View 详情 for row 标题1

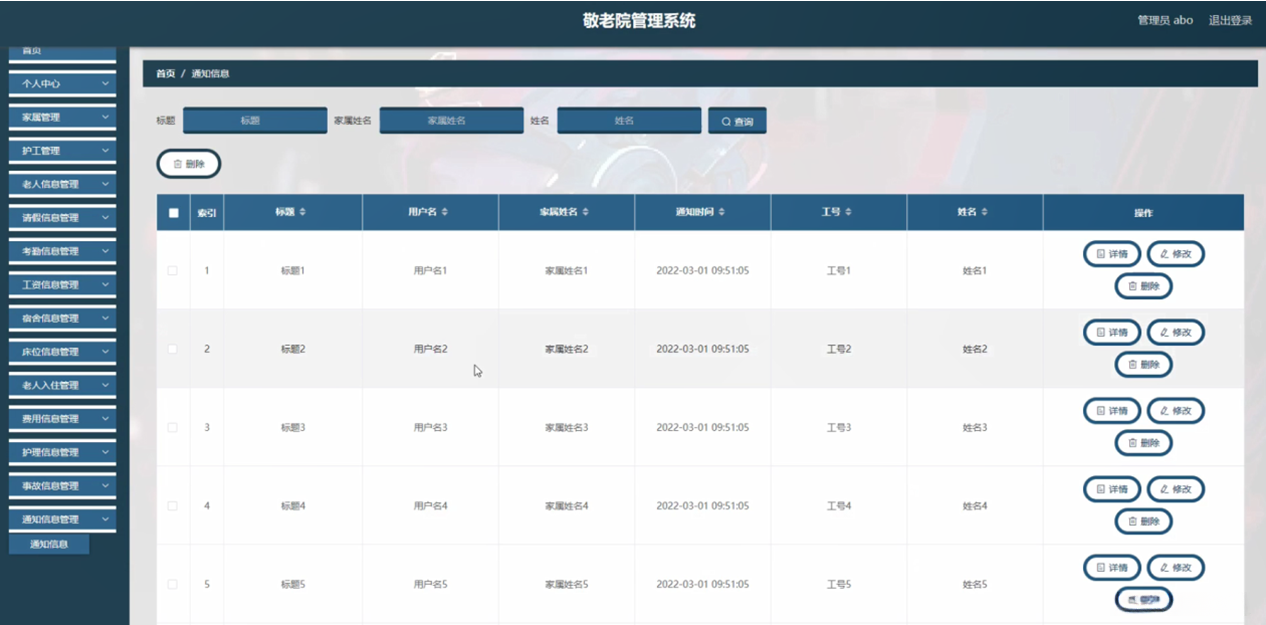click(1112, 254)
